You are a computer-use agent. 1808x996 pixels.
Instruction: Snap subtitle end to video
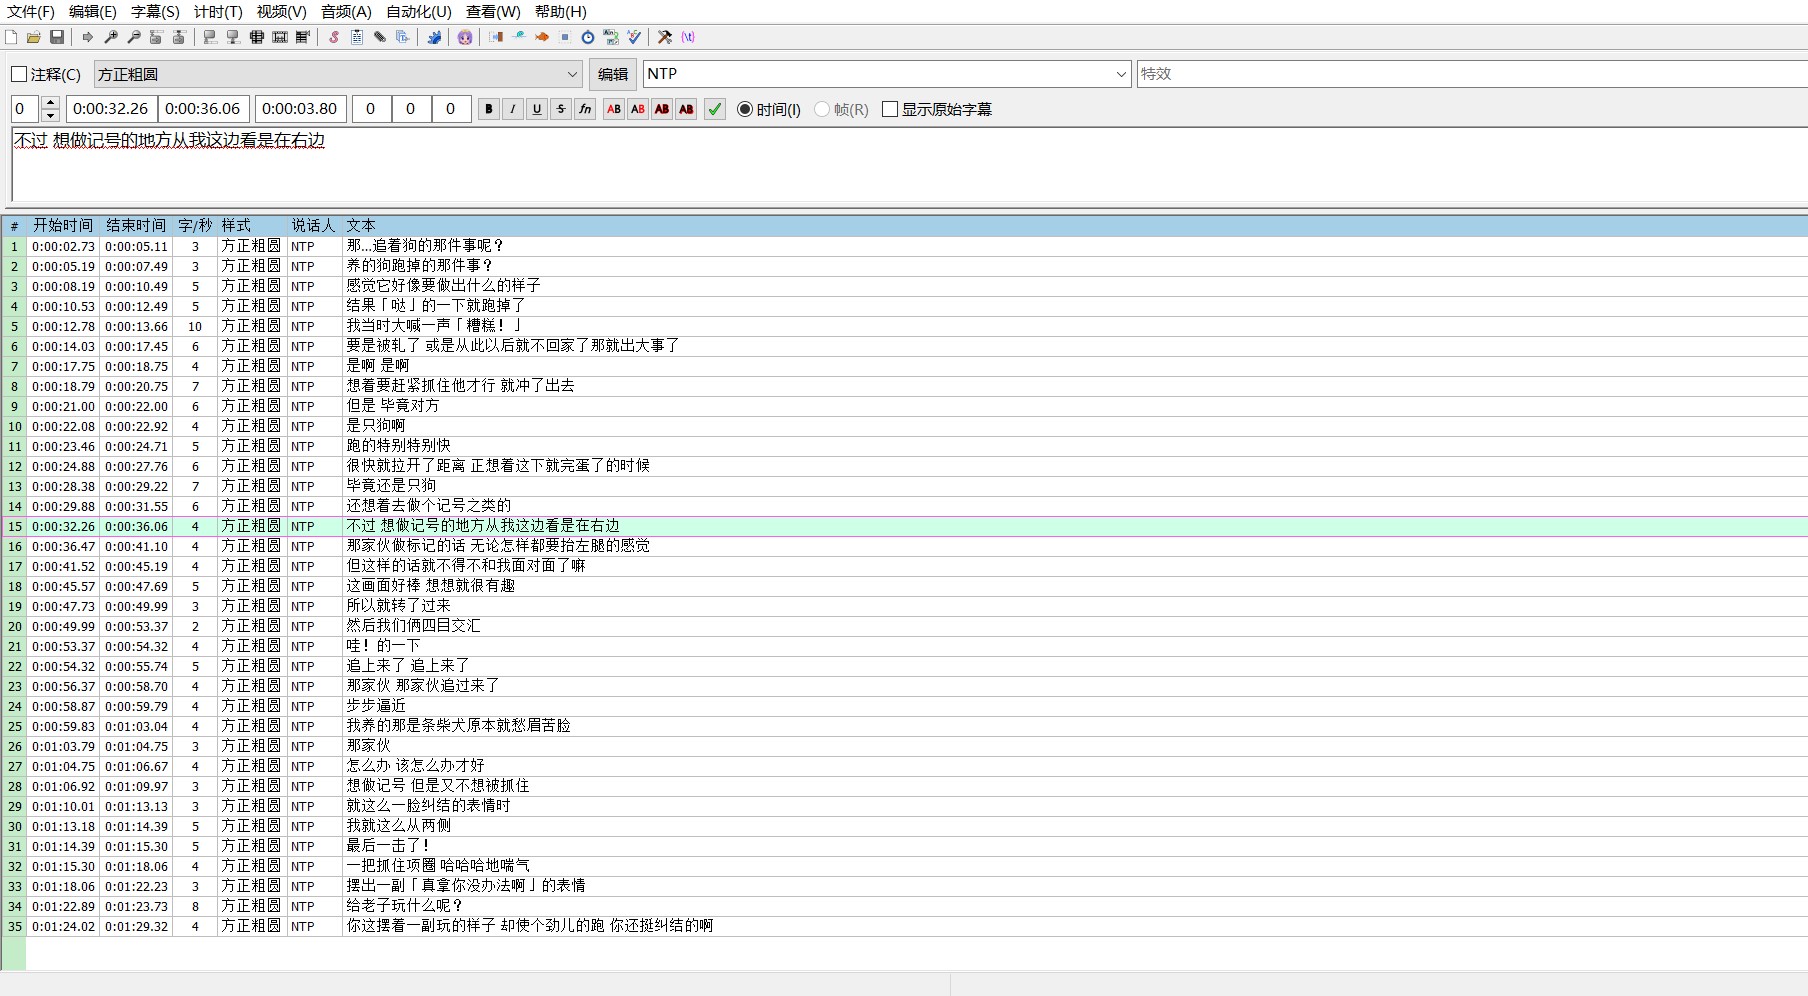(233, 37)
